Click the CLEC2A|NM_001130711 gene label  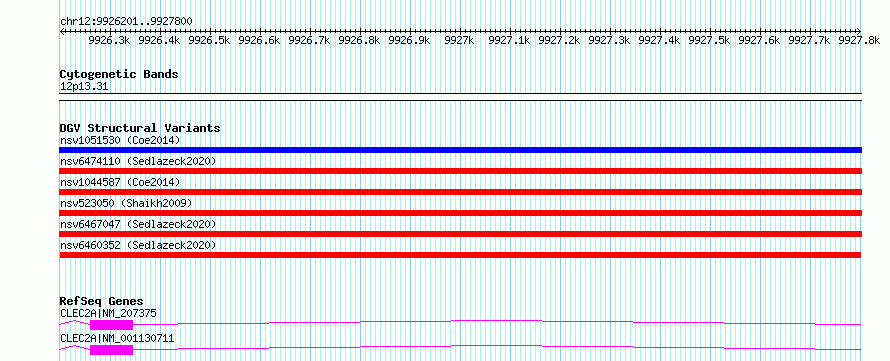117,339
